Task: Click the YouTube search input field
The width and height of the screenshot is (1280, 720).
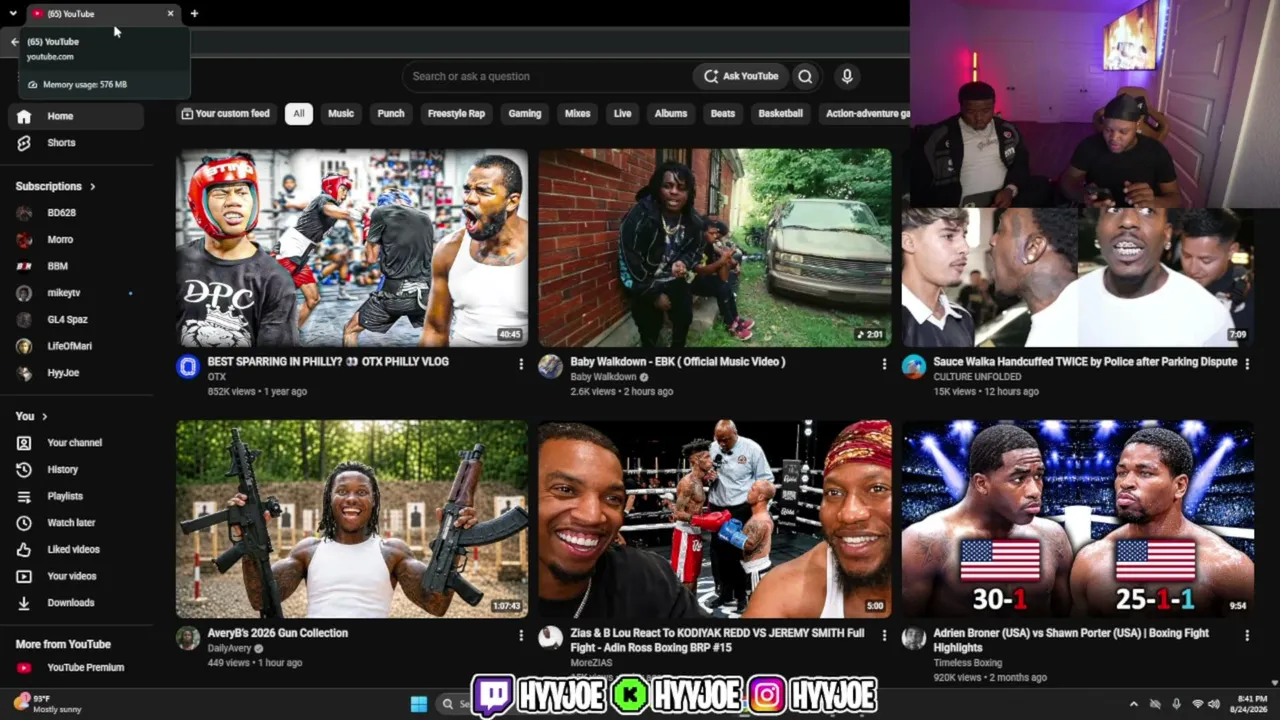Action: pyautogui.click(x=547, y=76)
